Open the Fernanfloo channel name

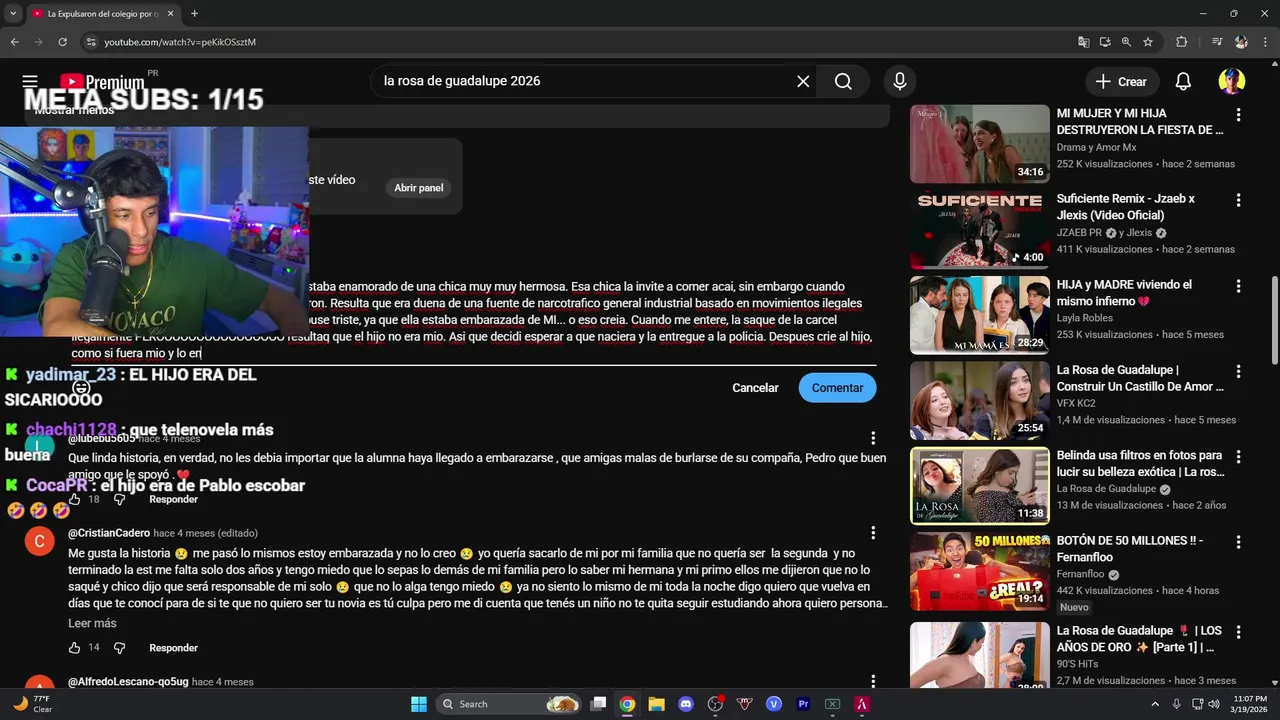point(1080,574)
